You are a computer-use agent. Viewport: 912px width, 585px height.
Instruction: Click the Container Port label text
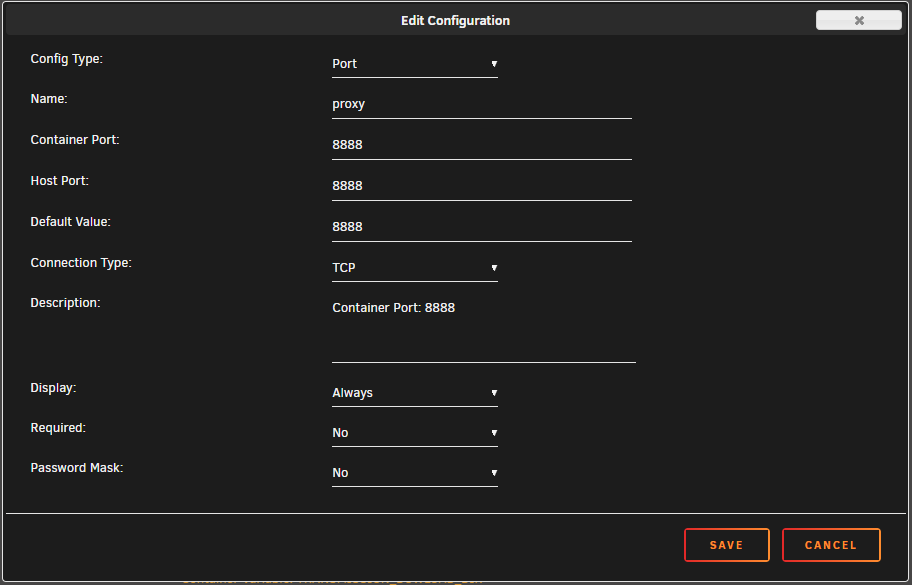pos(74,140)
